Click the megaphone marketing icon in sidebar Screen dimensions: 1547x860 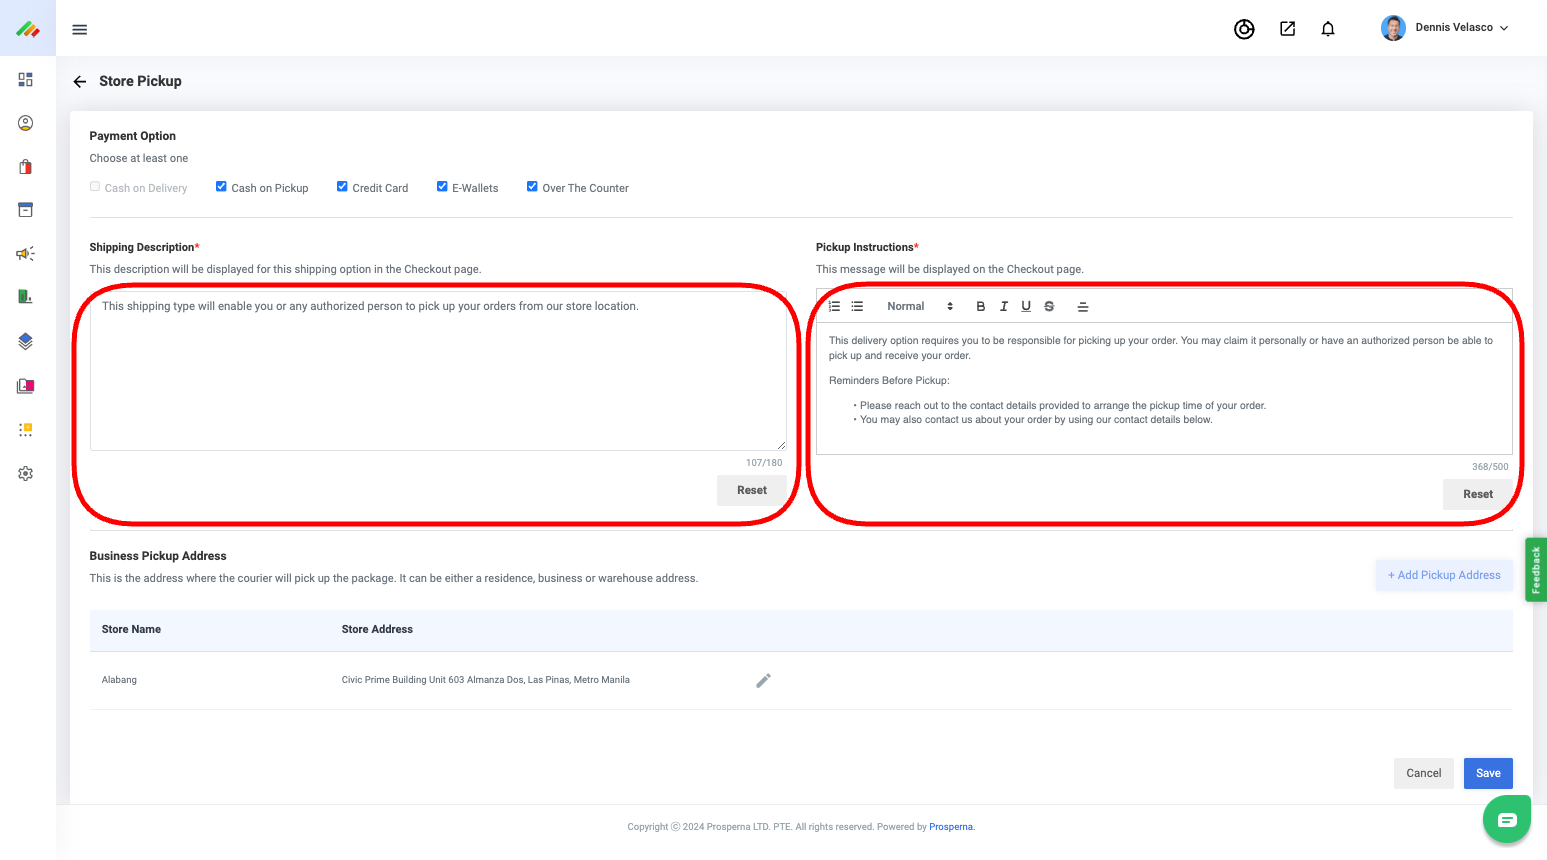[x=26, y=254]
